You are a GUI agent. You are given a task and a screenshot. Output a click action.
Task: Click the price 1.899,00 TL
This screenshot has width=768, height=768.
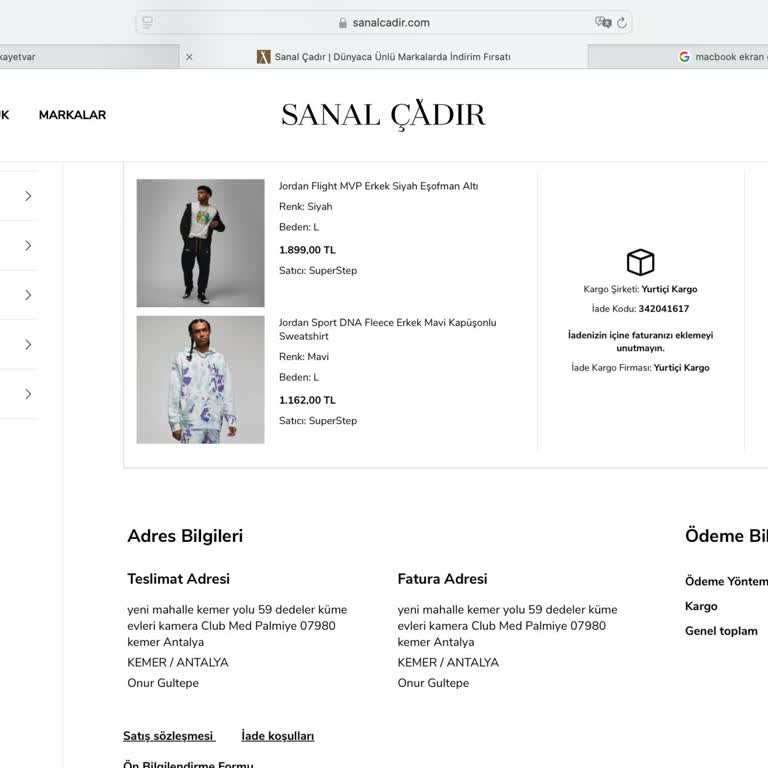point(307,250)
